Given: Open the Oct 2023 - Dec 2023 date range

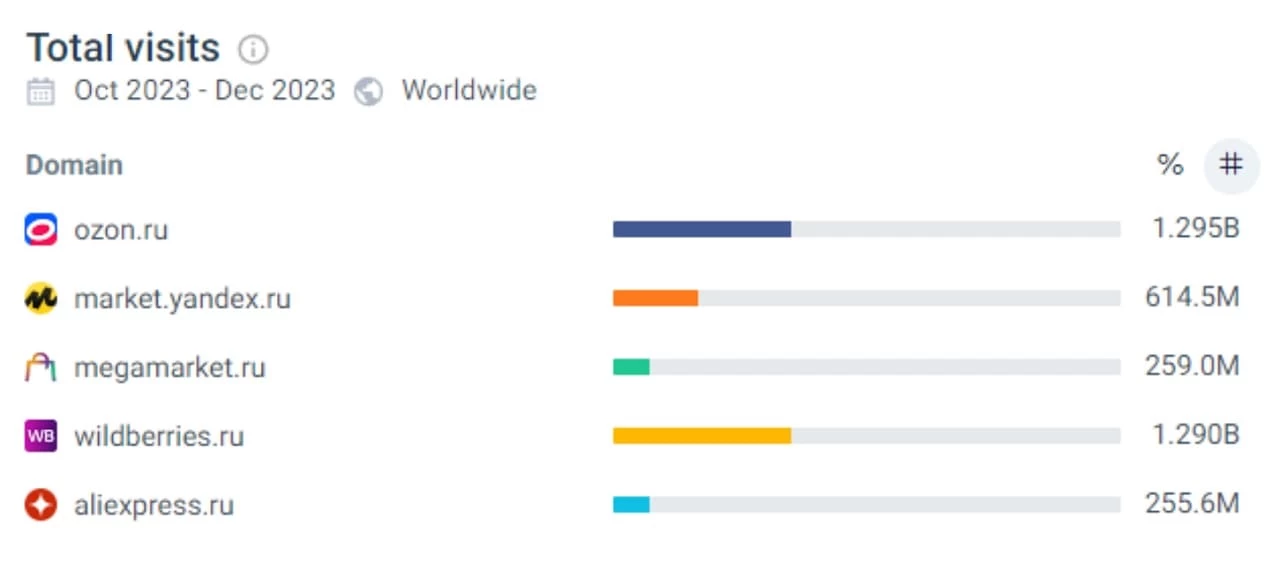Looking at the screenshot, I should [204, 91].
